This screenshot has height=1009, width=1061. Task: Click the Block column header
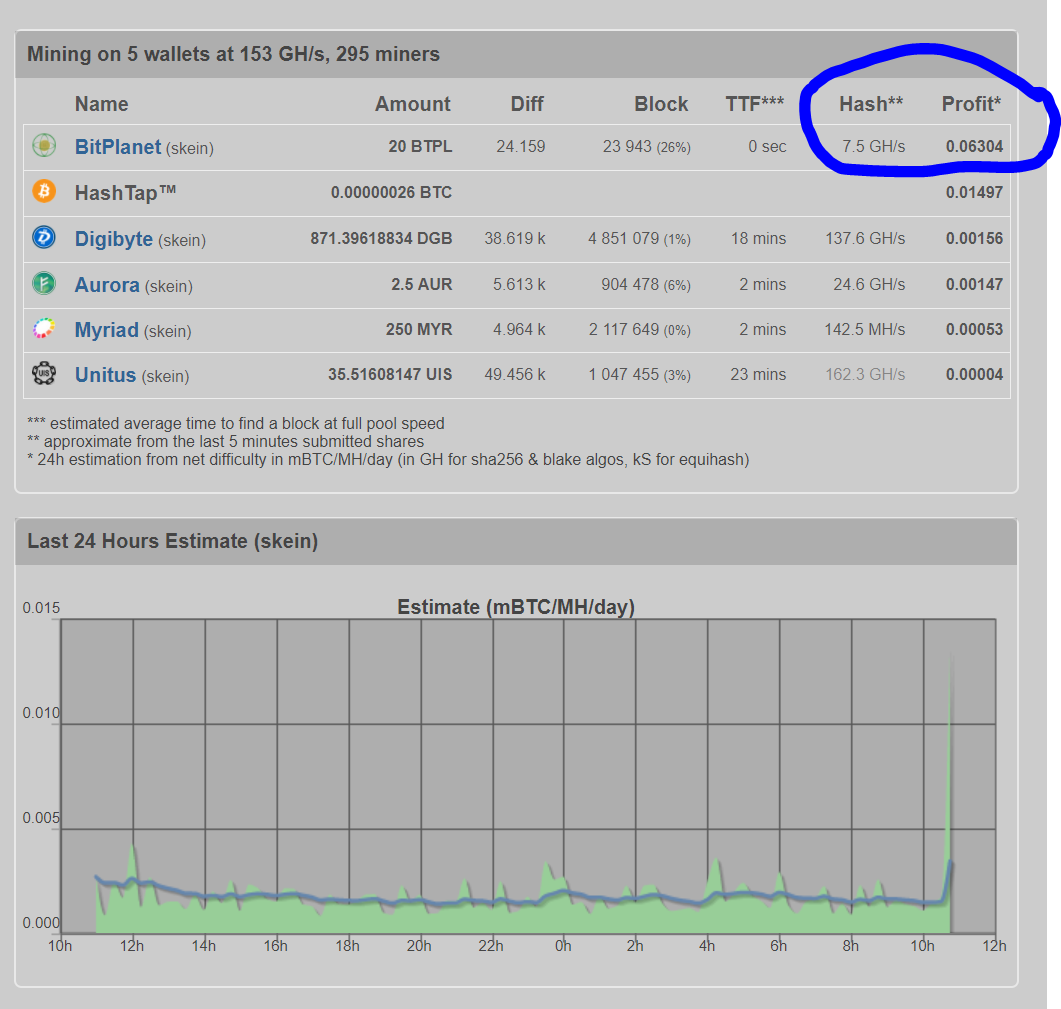[661, 104]
